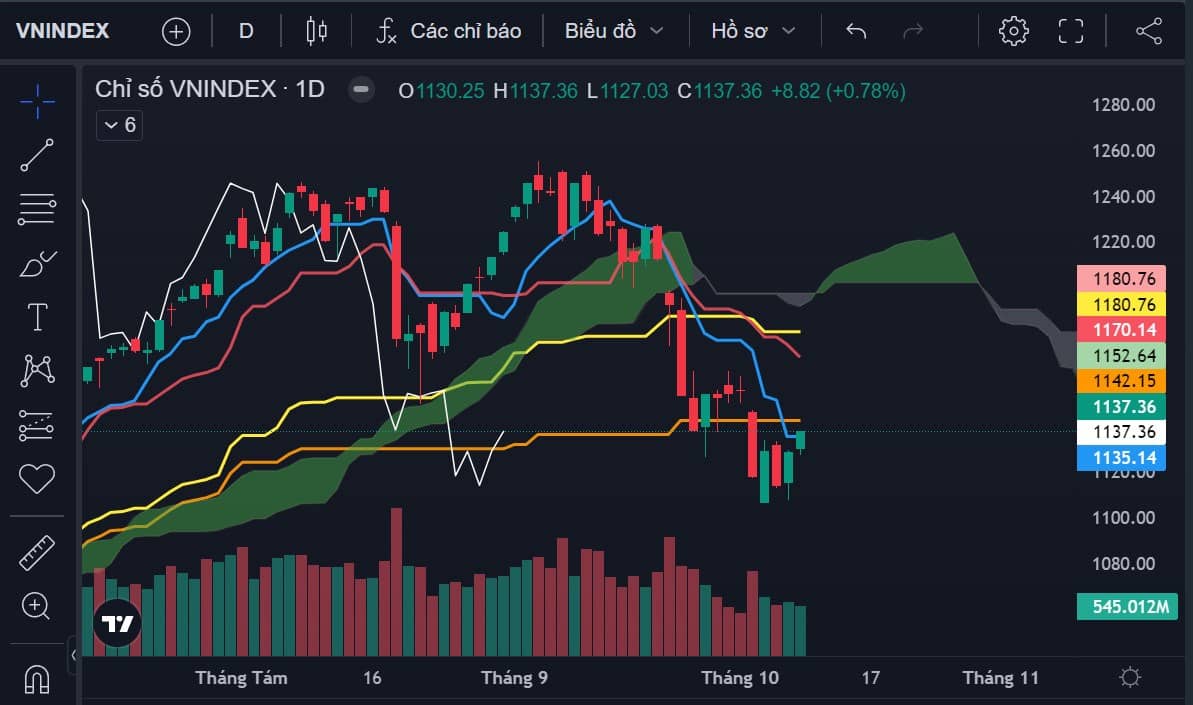Toggle the magnet snap mode

[x=37, y=678]
